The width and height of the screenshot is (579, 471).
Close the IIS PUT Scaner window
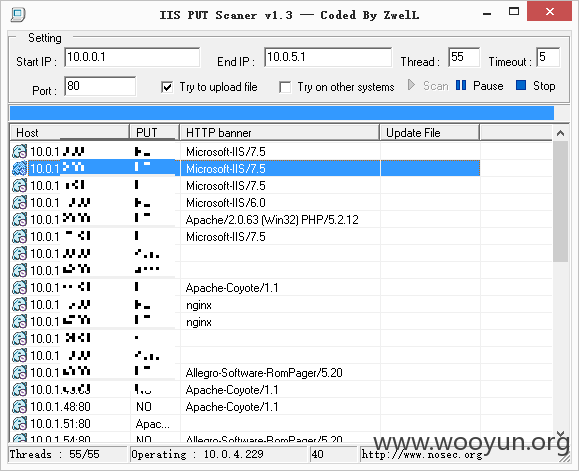pos(549,11)
